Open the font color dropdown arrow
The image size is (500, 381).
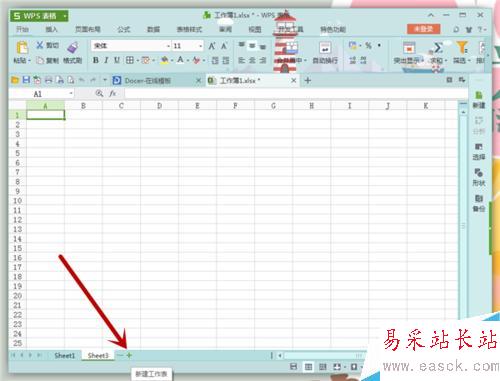pos(188,61)
